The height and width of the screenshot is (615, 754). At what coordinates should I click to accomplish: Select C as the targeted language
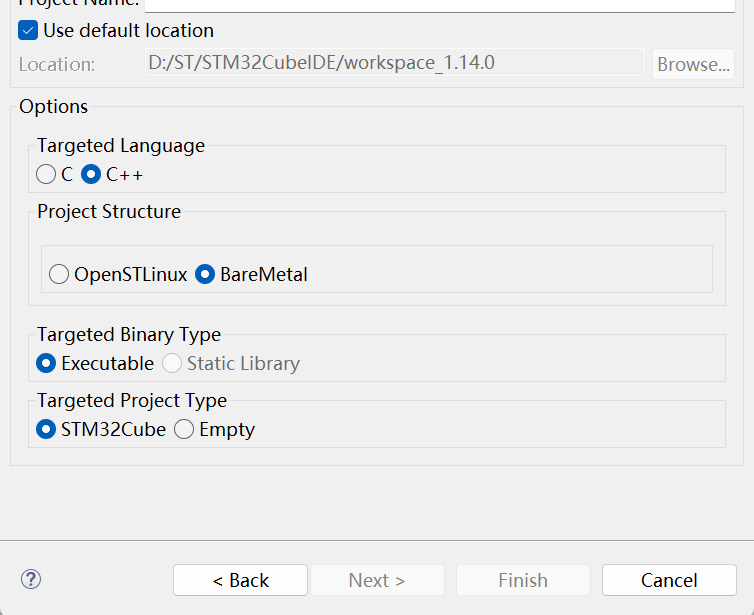point(46,174)
